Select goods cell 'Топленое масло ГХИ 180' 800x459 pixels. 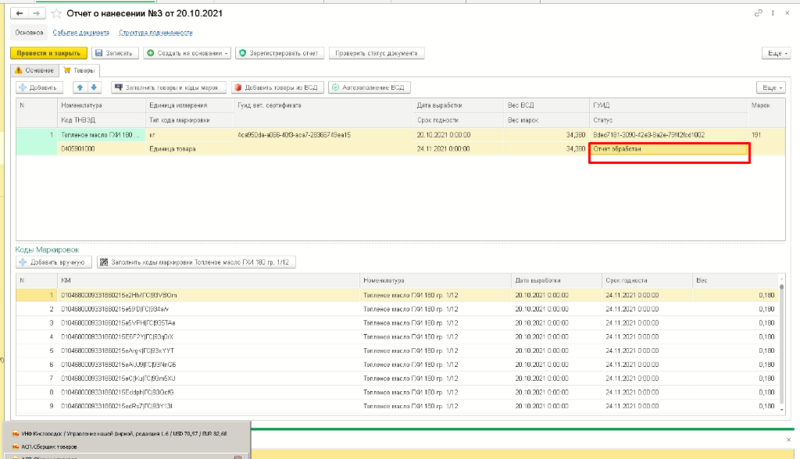pyautogui.click(x=101, y=135)
